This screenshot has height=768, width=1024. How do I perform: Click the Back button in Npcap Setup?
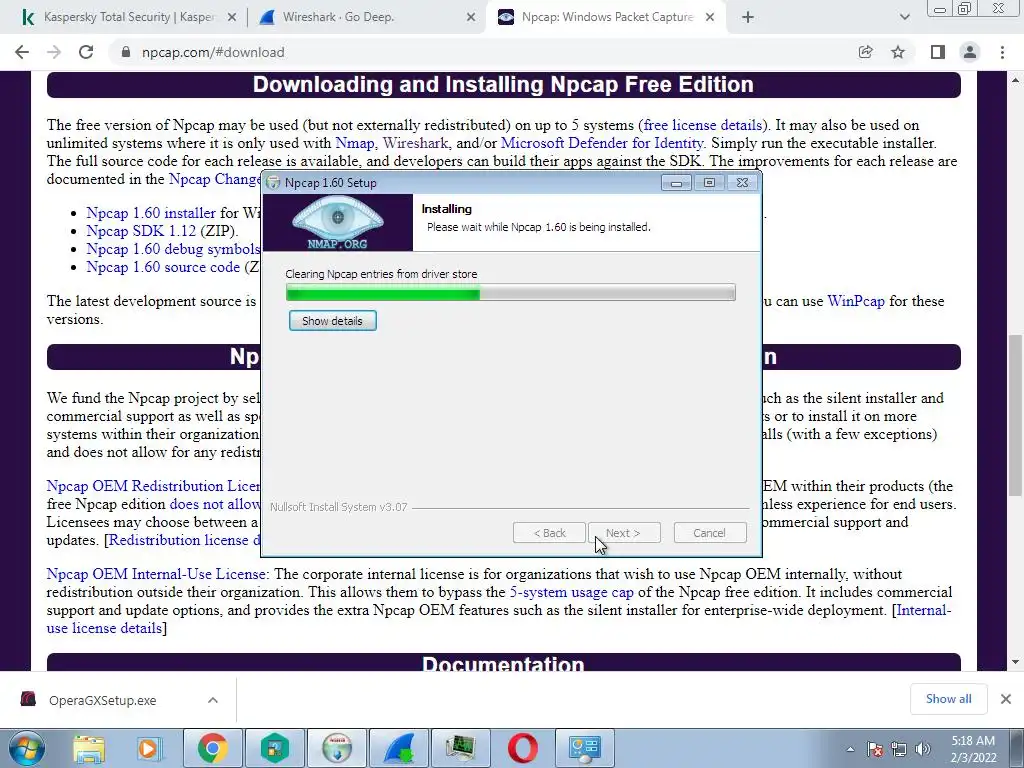(x=549, y=533)
